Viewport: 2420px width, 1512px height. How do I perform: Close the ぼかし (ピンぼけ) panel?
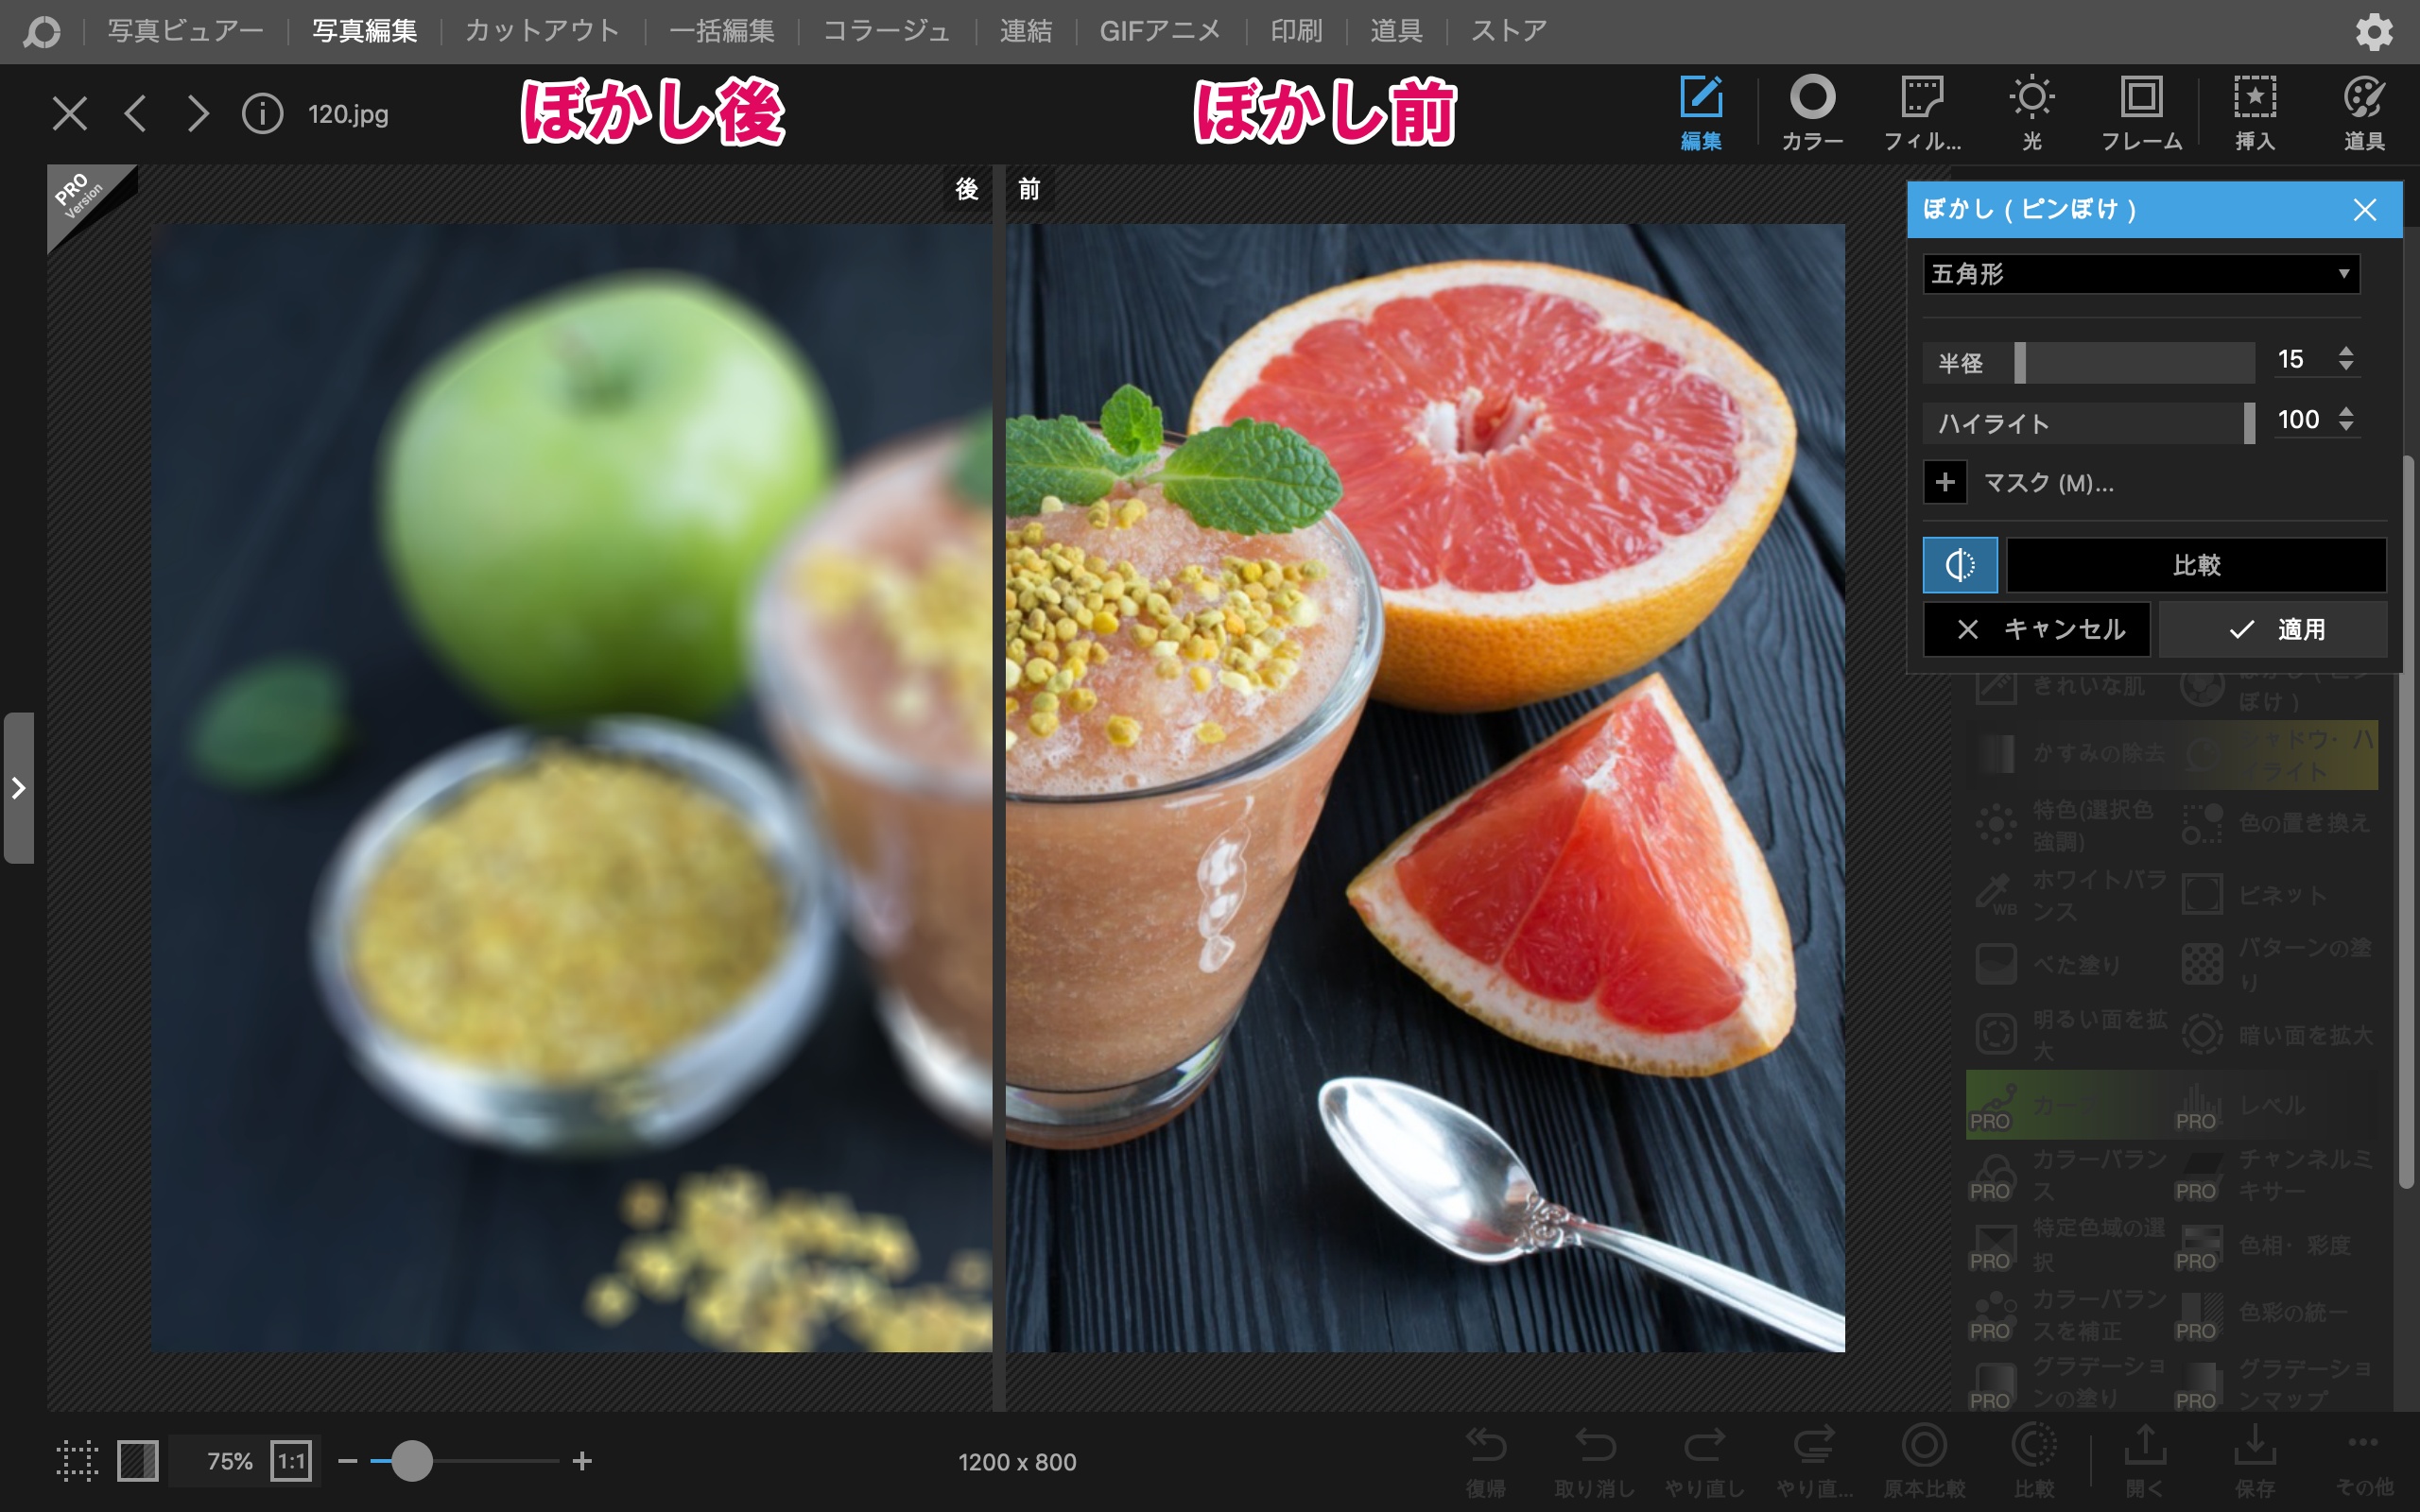2364,210
